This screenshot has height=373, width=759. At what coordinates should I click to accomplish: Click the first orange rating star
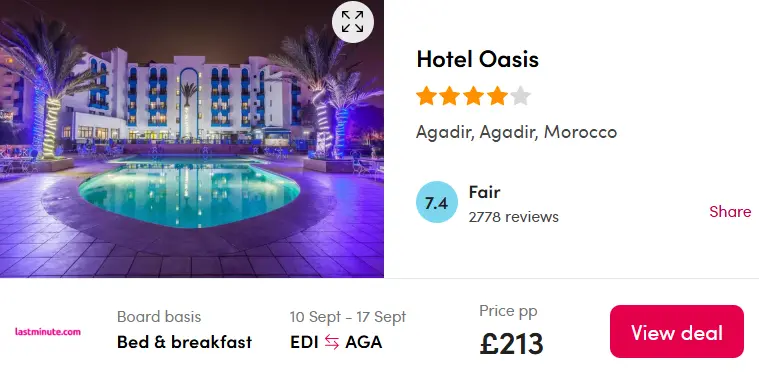426,96
